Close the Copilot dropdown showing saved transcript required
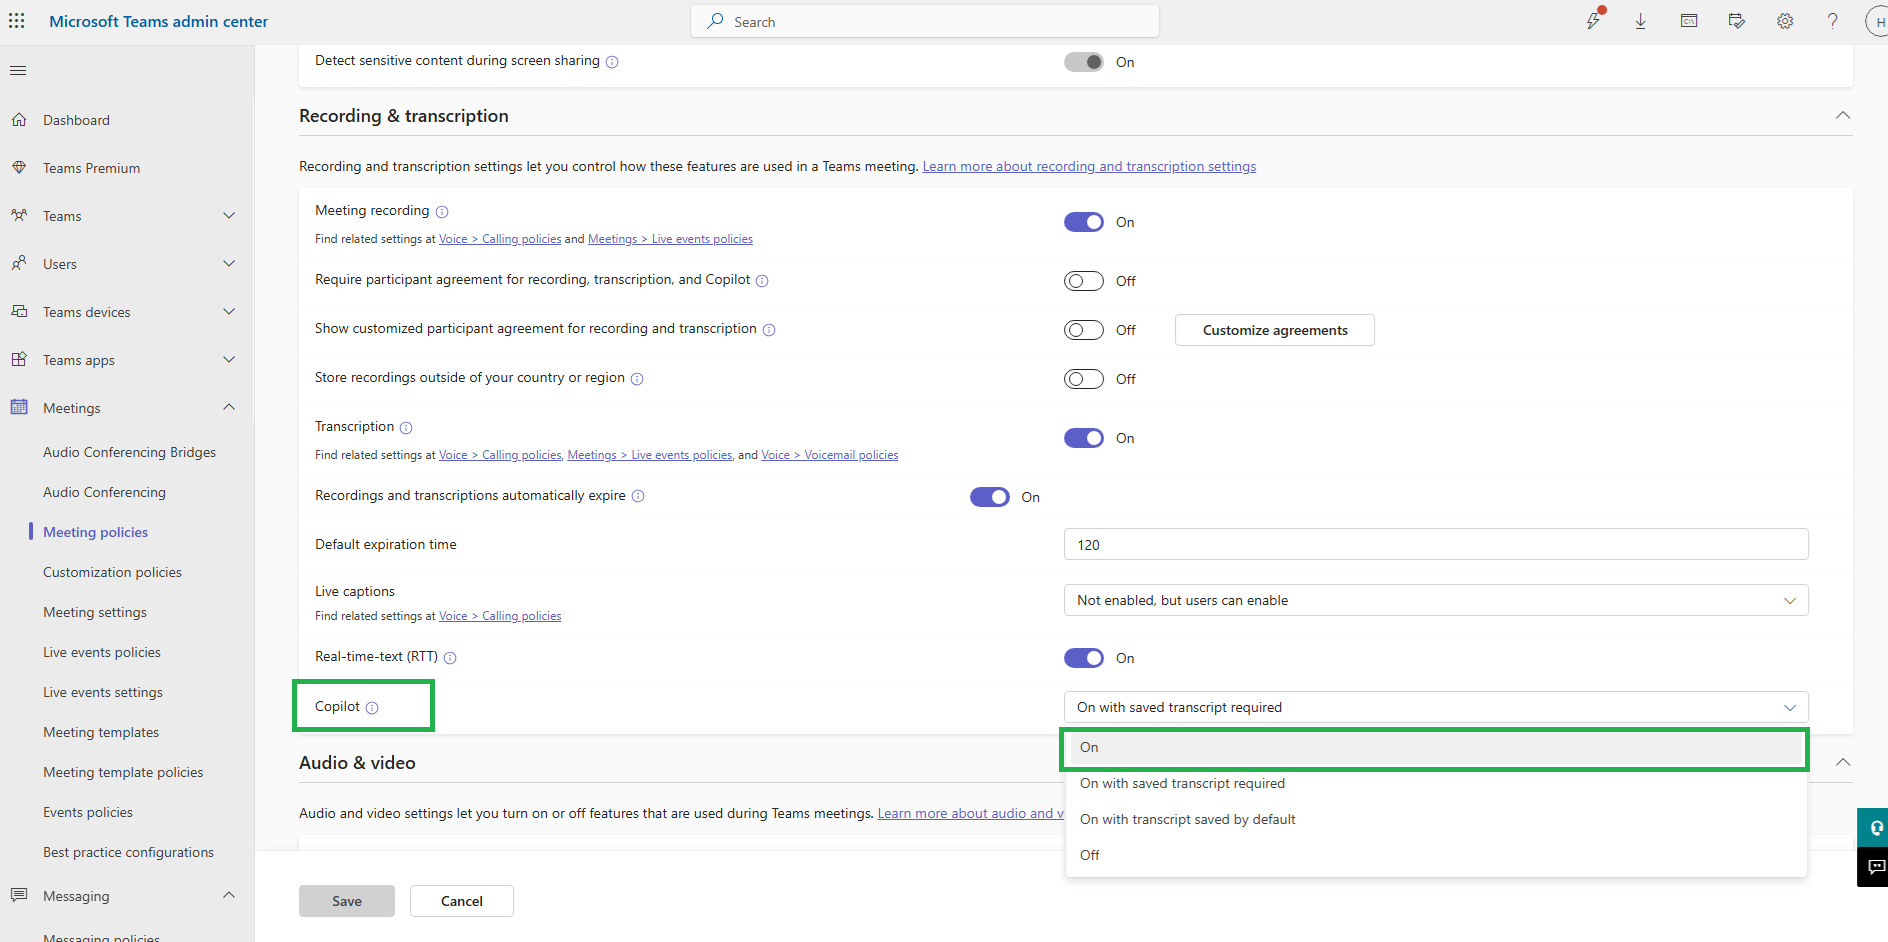 click(1436, 707)
